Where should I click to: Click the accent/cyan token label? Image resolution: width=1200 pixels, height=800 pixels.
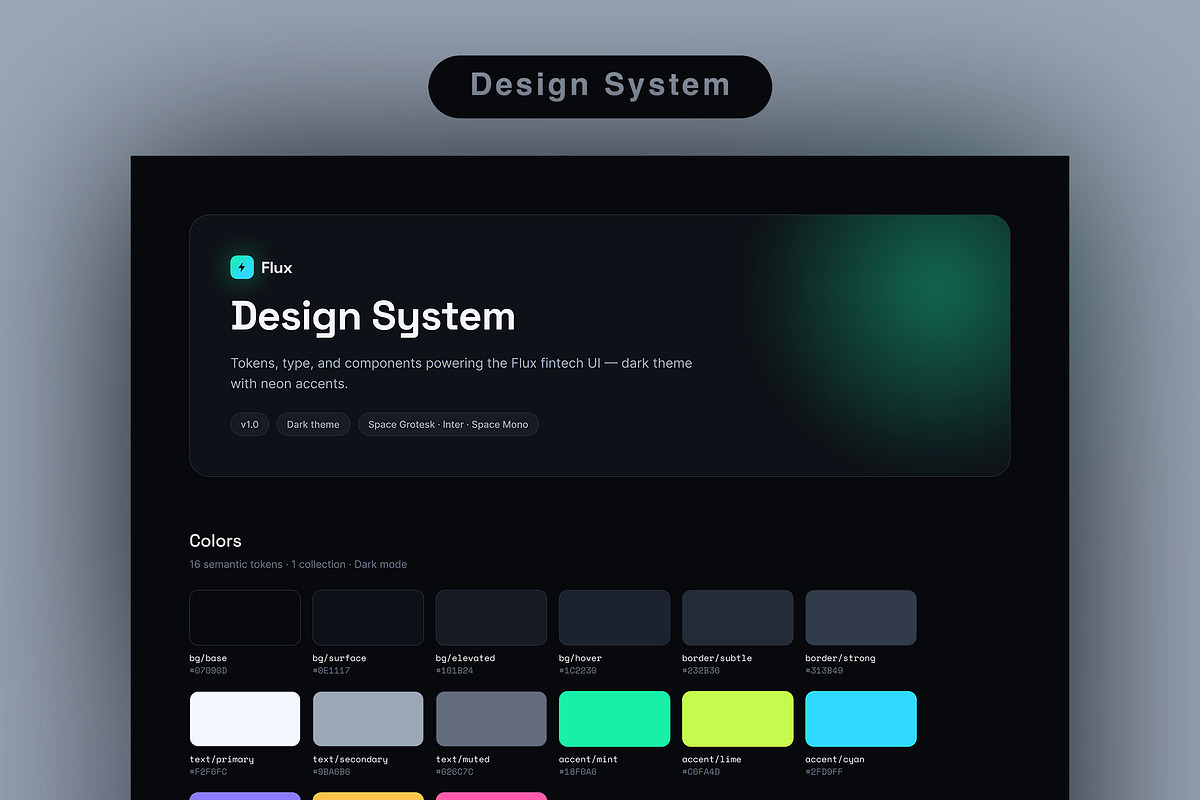click(x=835, y=759)
